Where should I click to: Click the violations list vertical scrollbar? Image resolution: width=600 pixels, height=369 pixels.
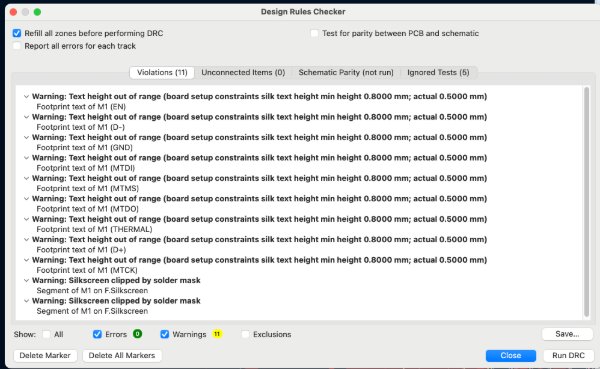click(586, 202)
